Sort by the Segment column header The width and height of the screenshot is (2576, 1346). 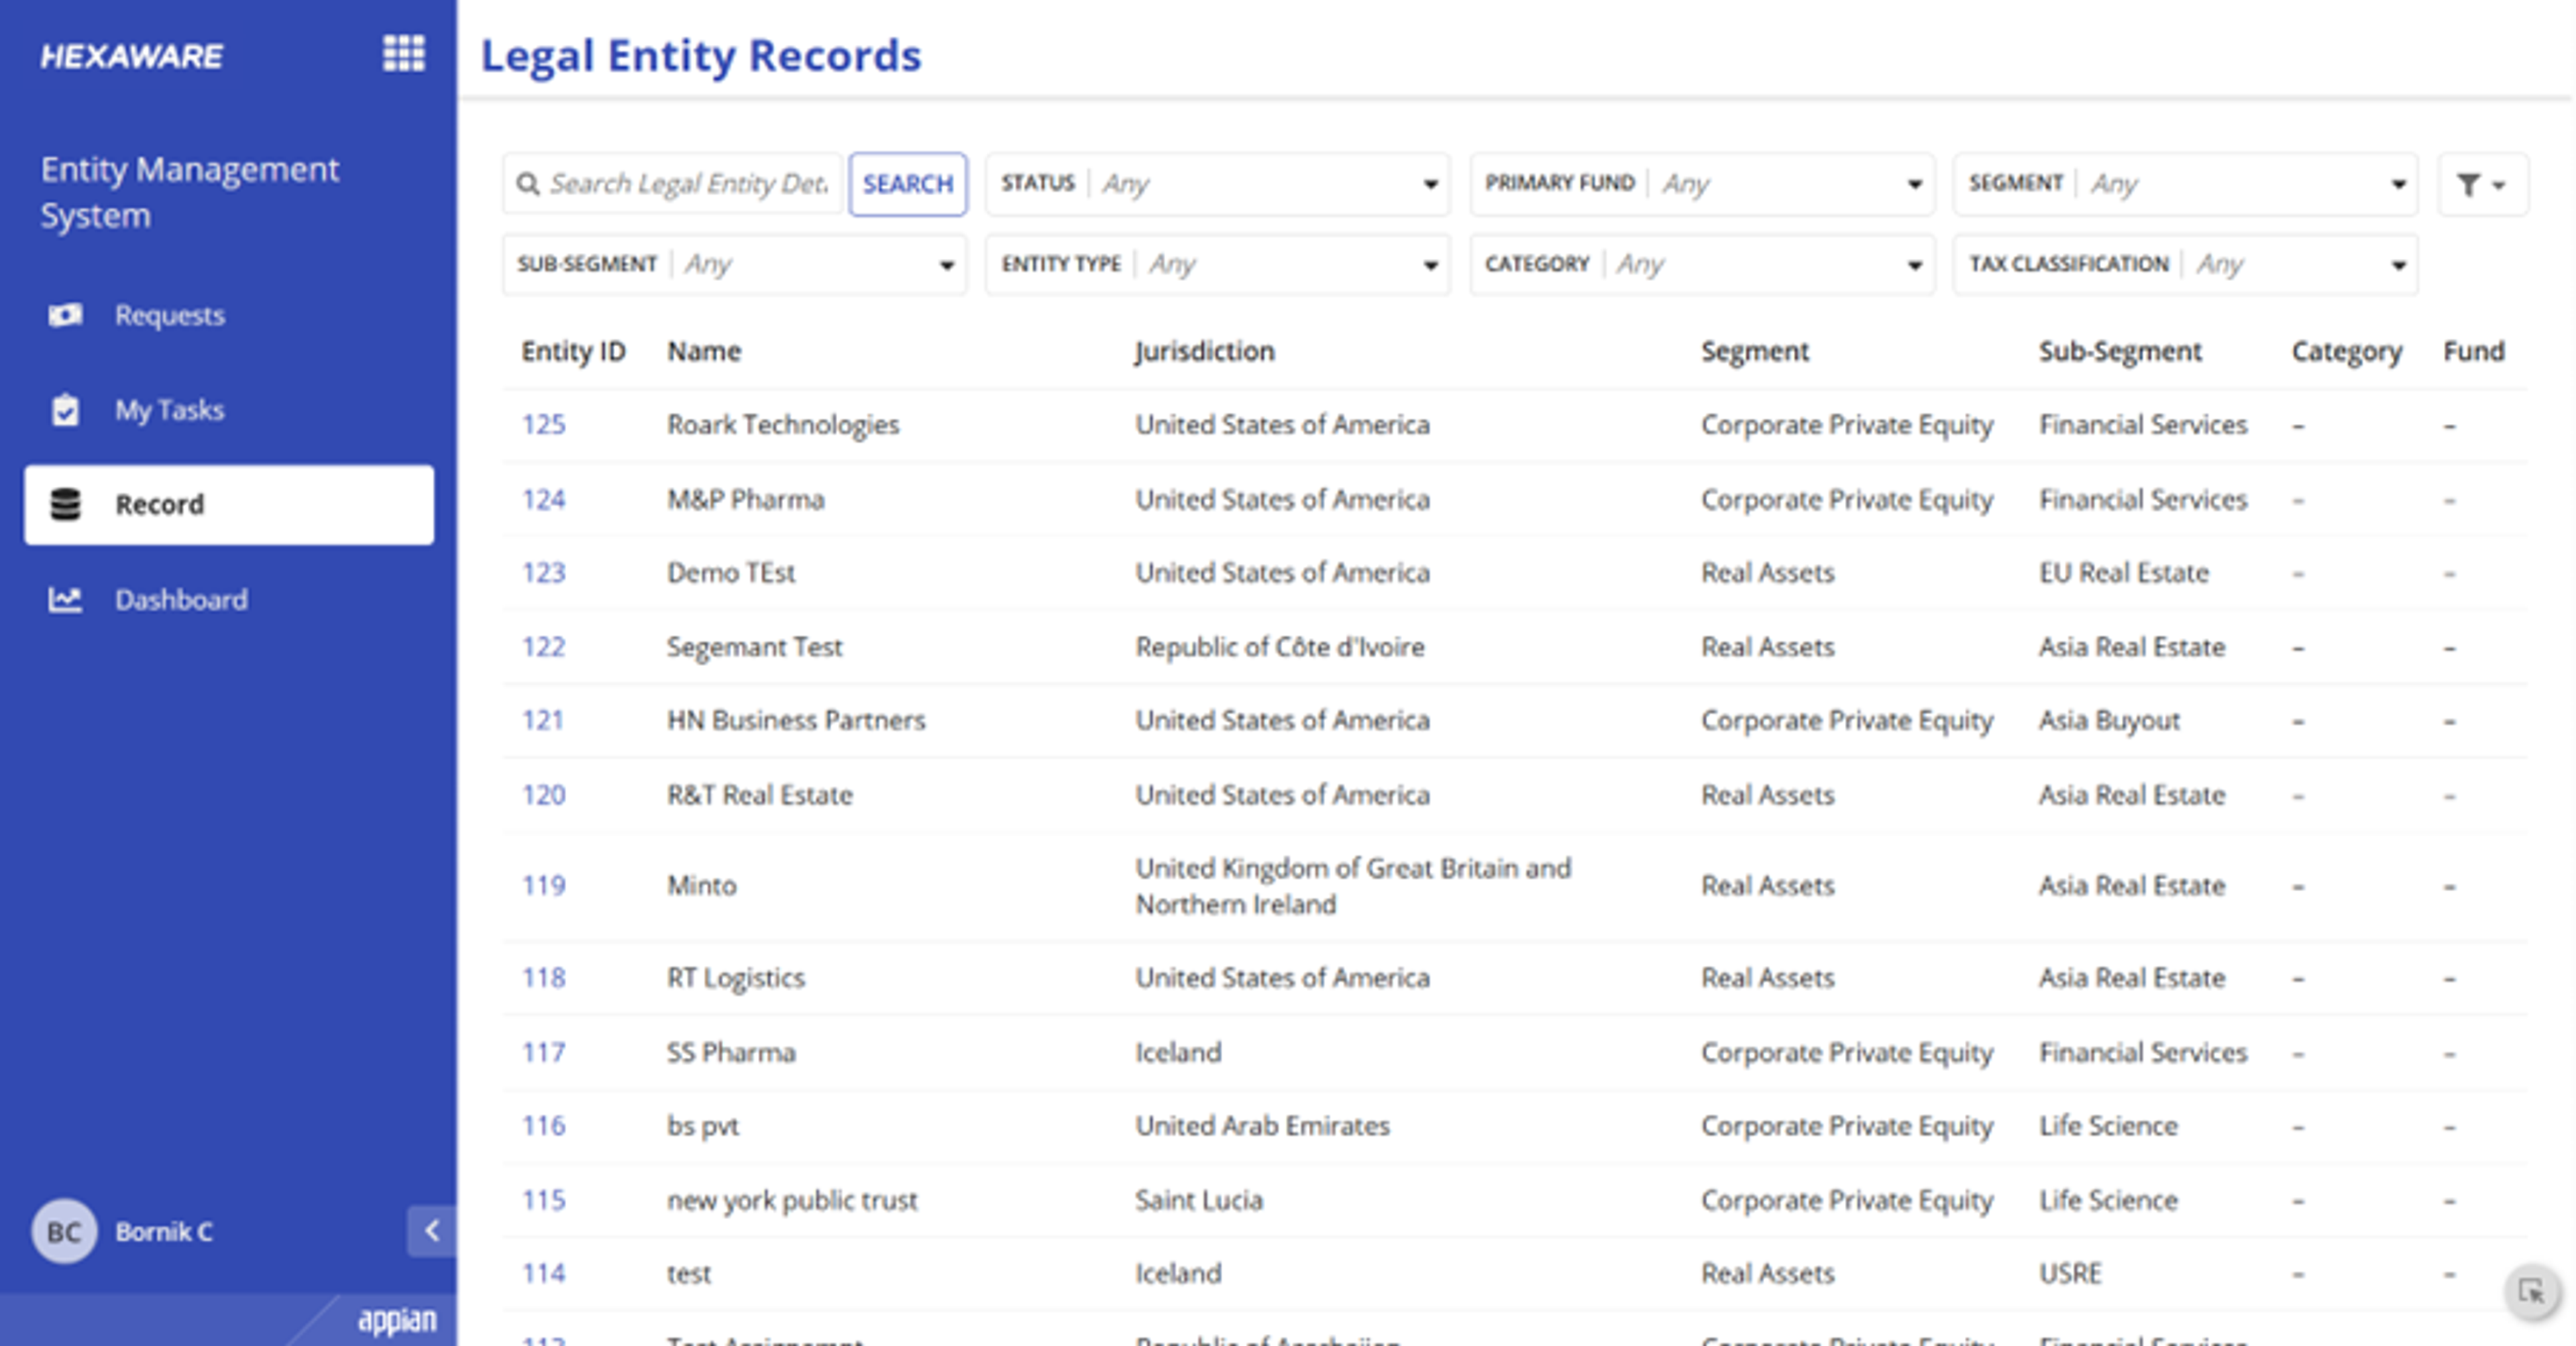click(x=1755, y=352)
